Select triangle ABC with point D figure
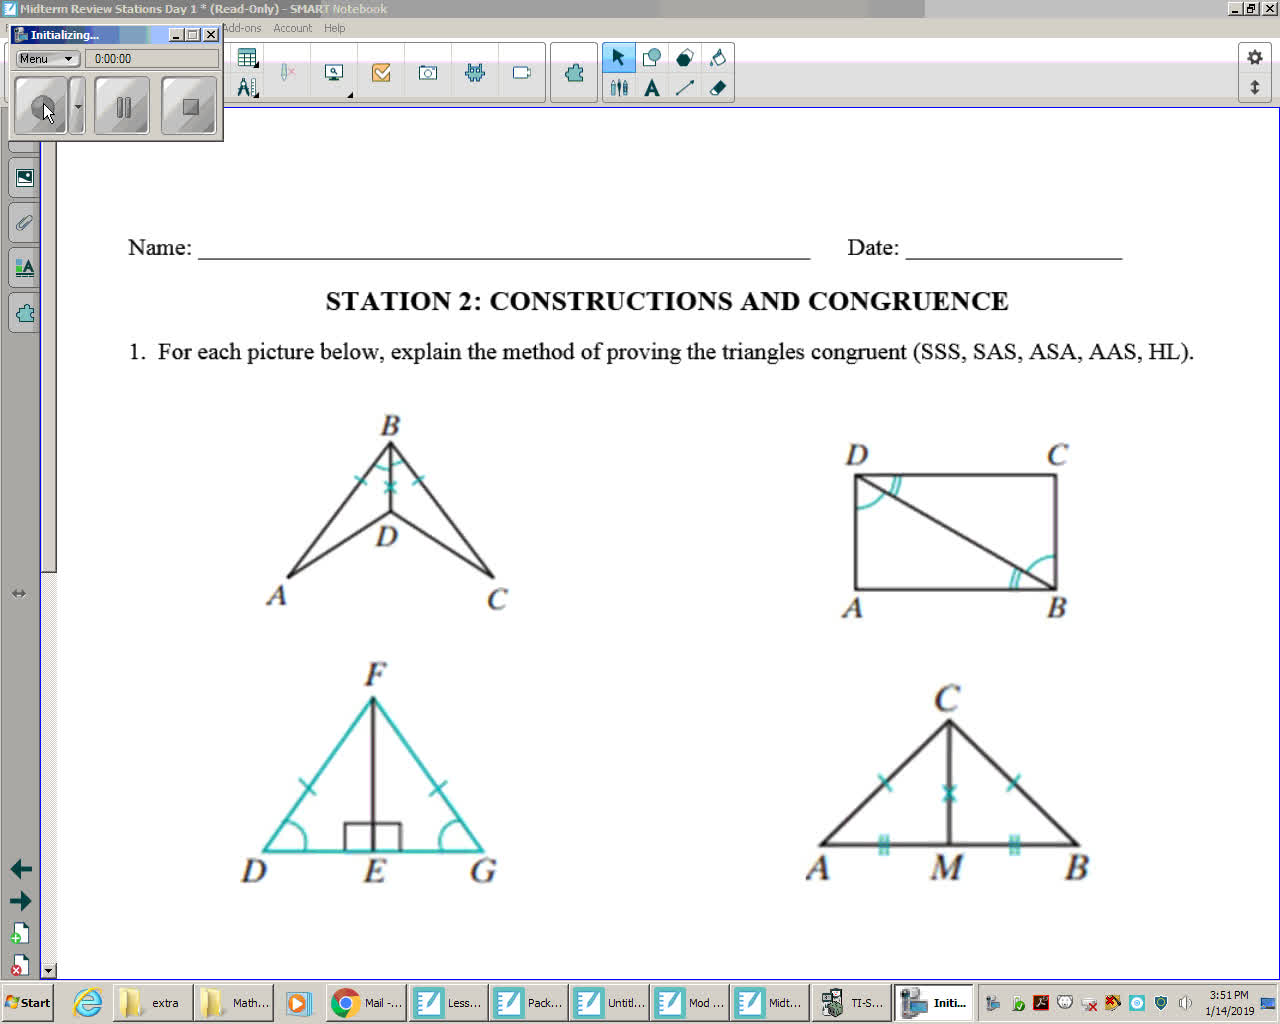Screen dimensions: 1280x1024 coord(389,511)
